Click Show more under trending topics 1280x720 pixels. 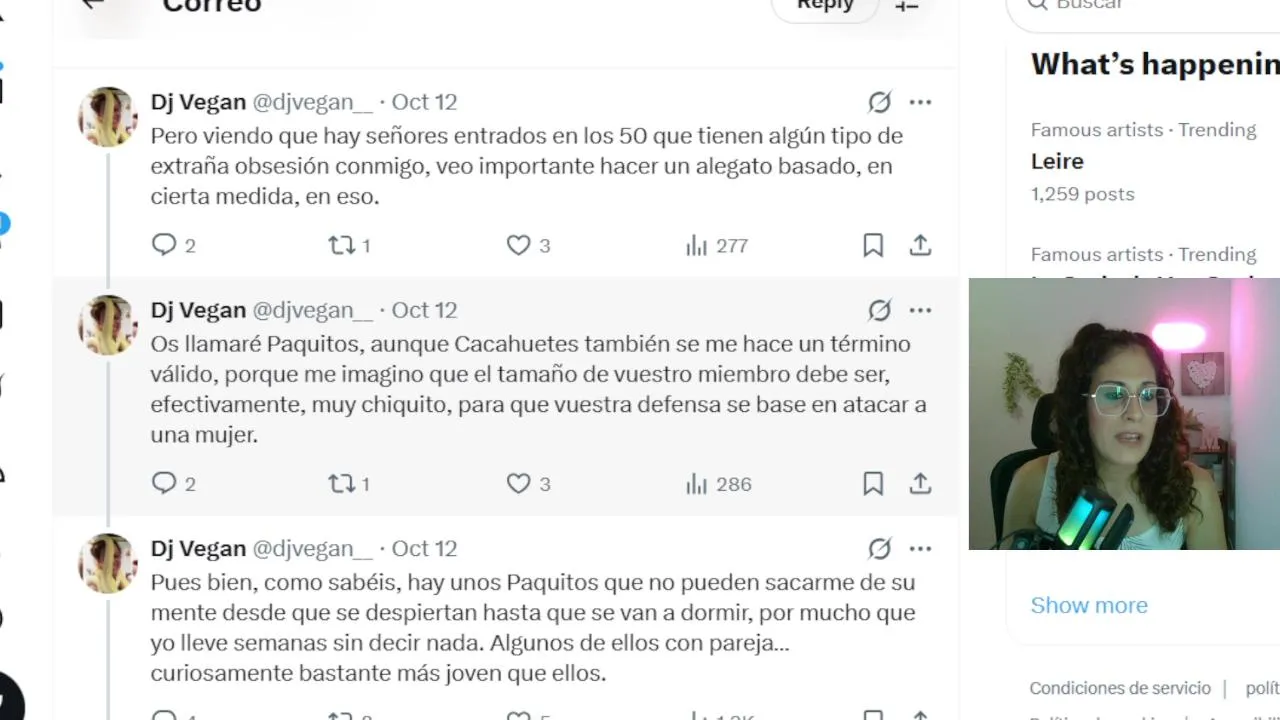tap(1089, 605)
